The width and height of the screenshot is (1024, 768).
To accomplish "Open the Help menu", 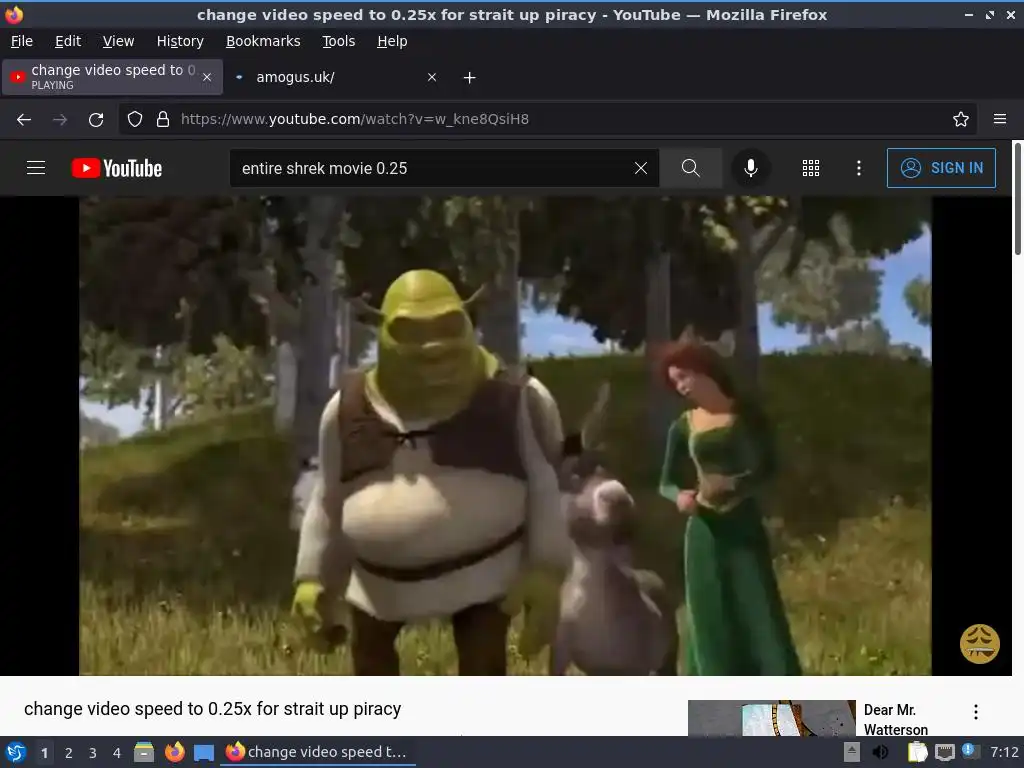I will (x=392, y=41).
